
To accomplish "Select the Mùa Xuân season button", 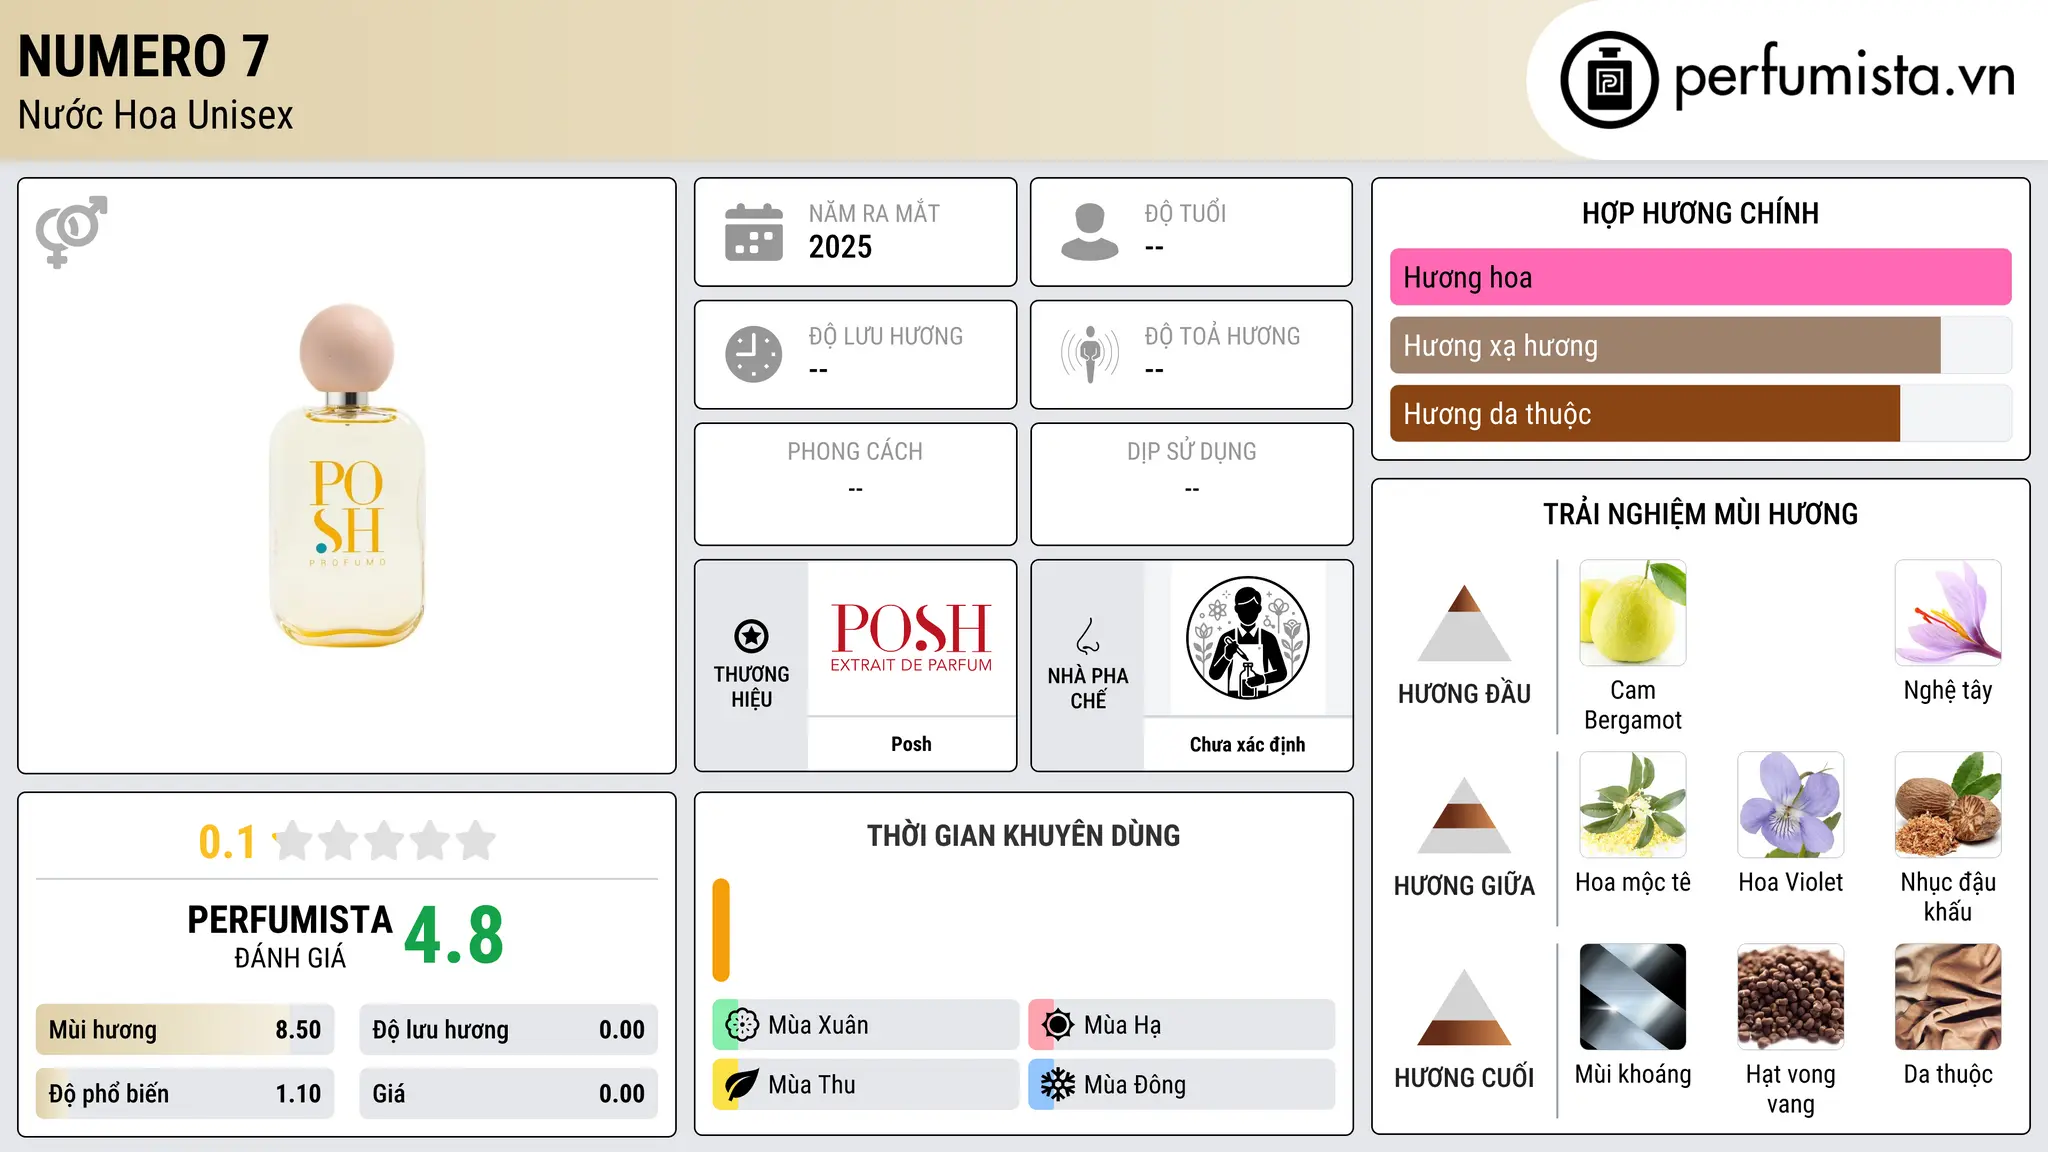I will tap(865, 1025).
